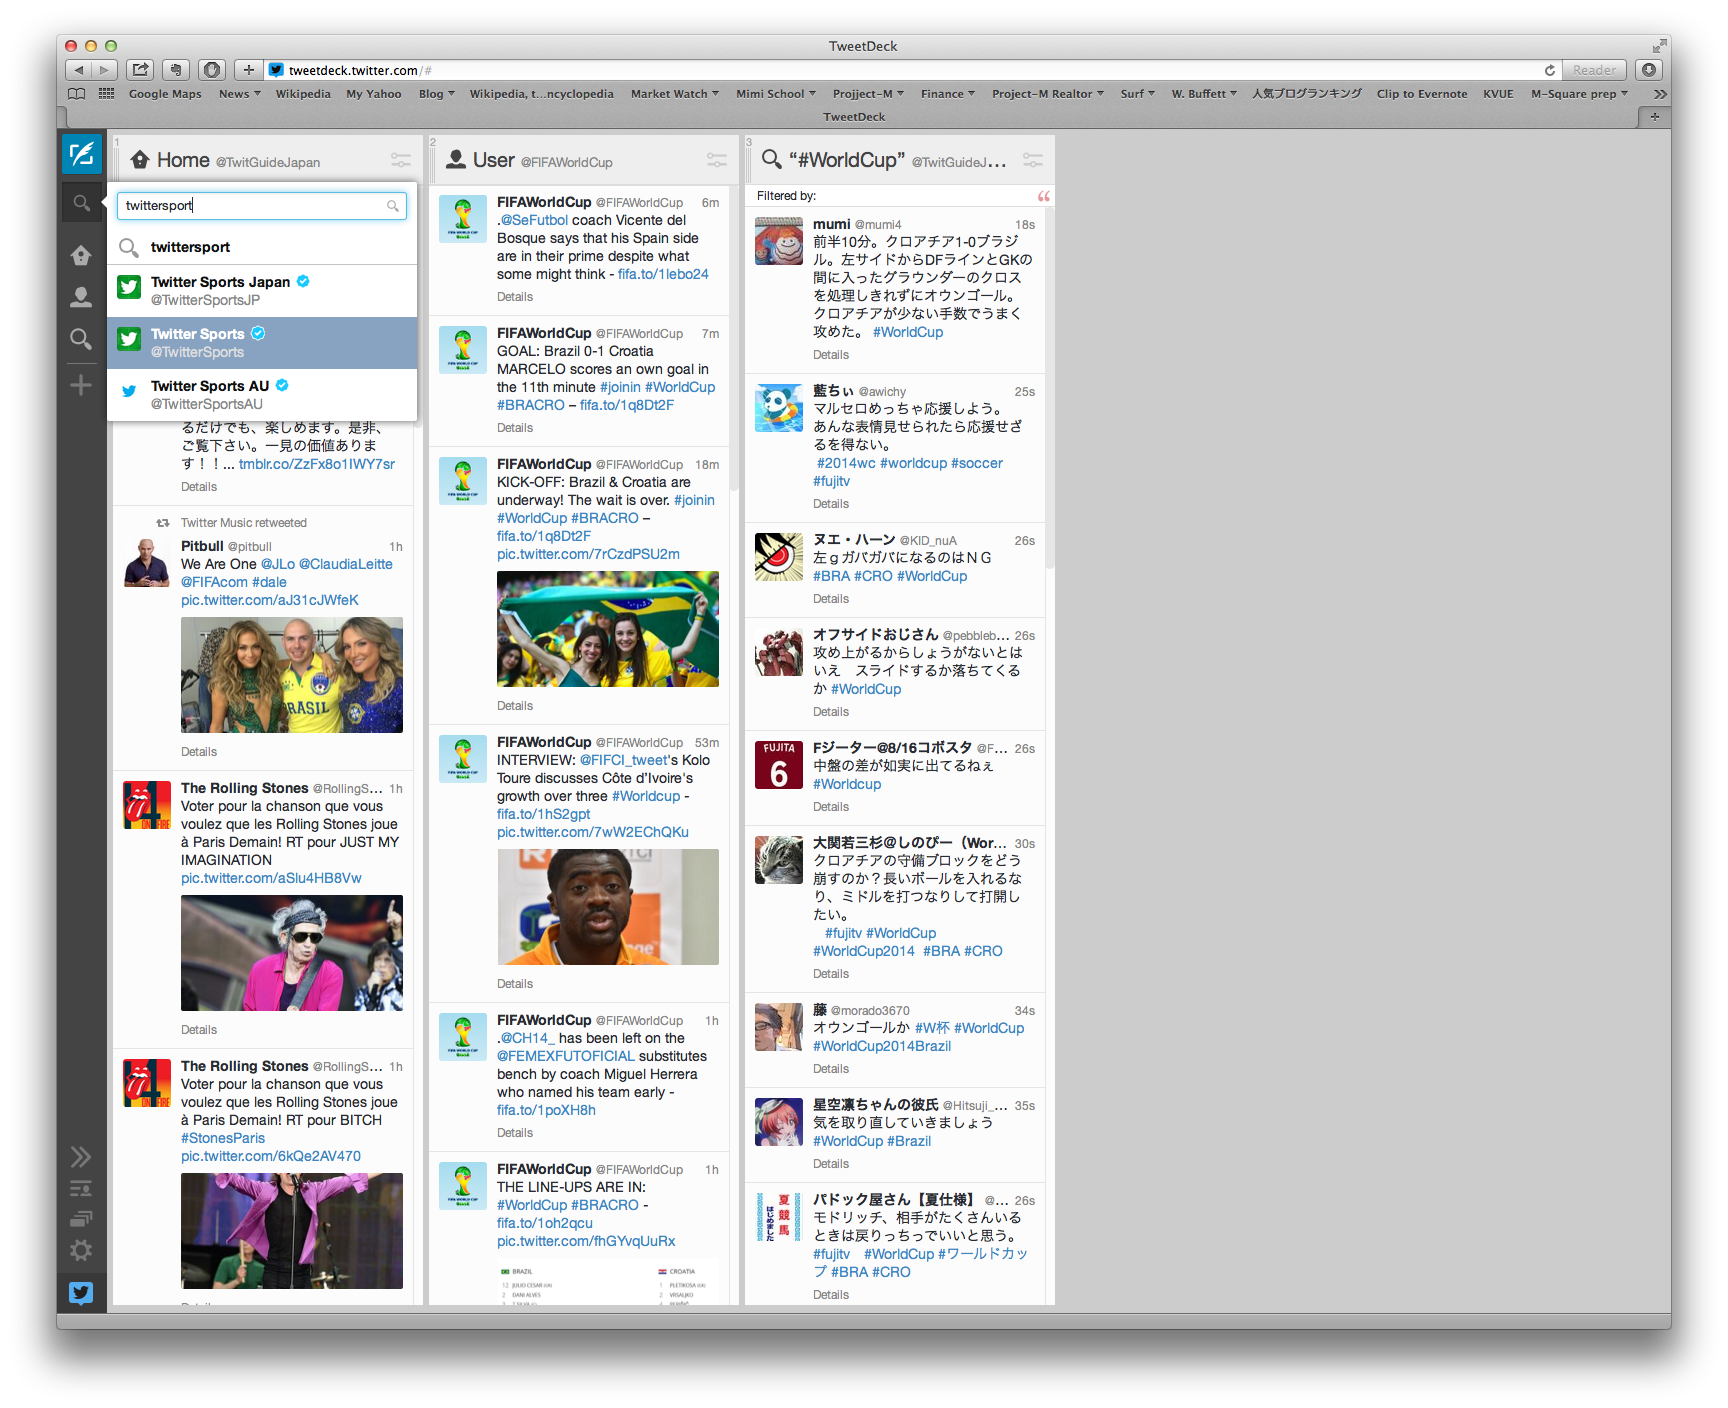Toggle #WorldCup column options icon

click(x=1033, y=160)
